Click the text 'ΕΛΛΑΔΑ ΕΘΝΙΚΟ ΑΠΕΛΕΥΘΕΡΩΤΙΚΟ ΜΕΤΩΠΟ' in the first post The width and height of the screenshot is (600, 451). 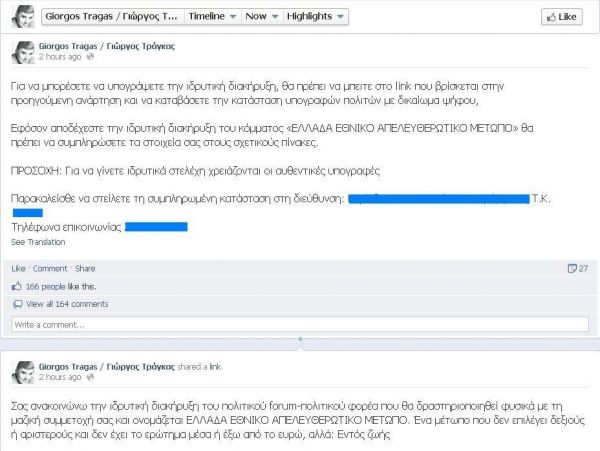pyautogui.click(x=402, y=128)
